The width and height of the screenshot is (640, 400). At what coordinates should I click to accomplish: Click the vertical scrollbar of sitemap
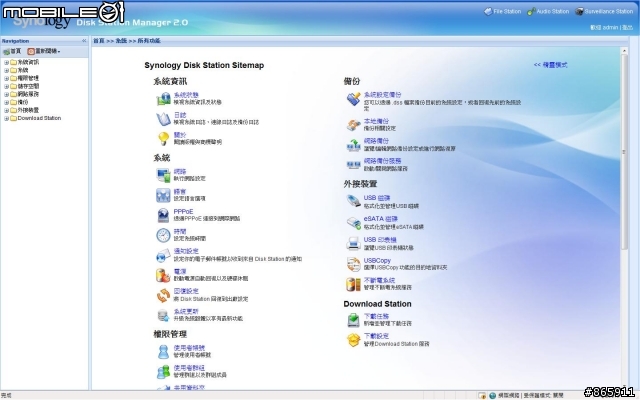tap(624, 152)
